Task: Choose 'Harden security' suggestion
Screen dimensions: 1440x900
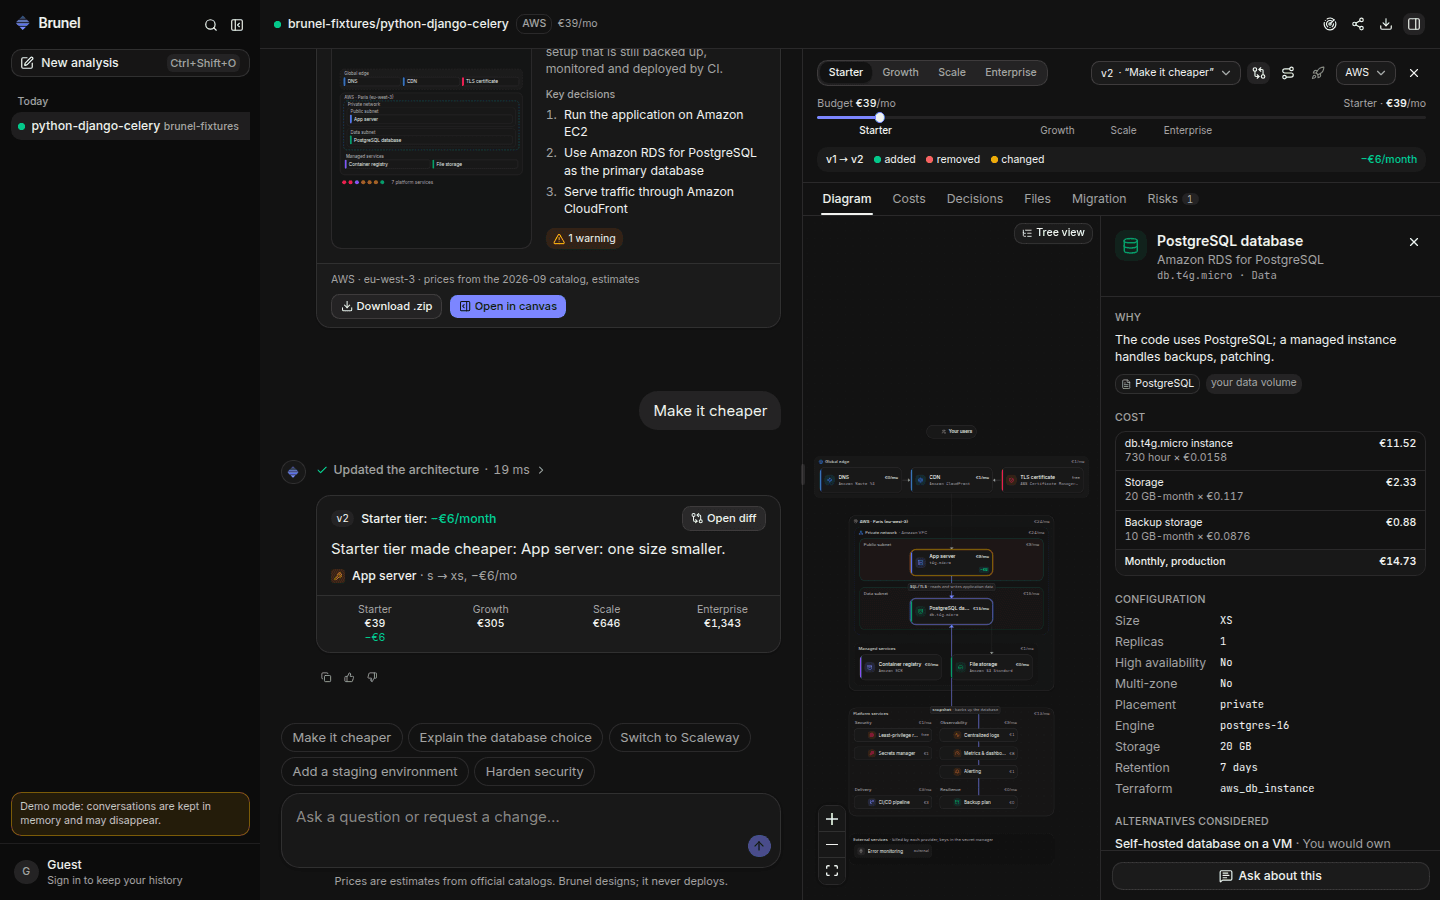Action: point(534,772)
